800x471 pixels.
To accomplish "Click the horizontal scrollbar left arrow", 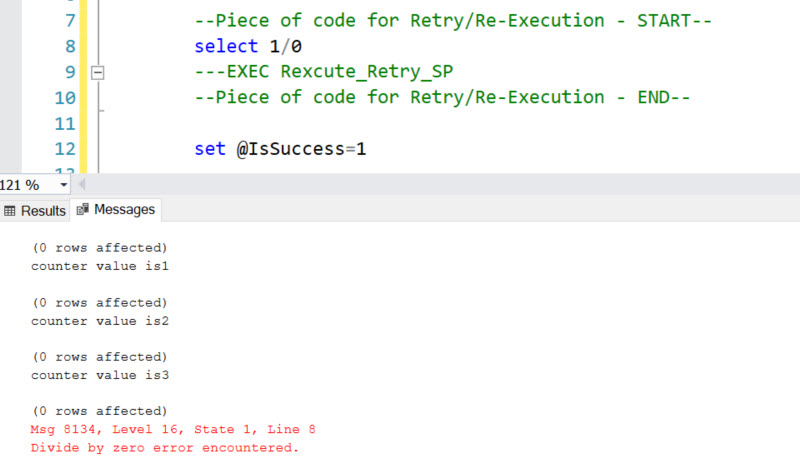I will 81,185.
